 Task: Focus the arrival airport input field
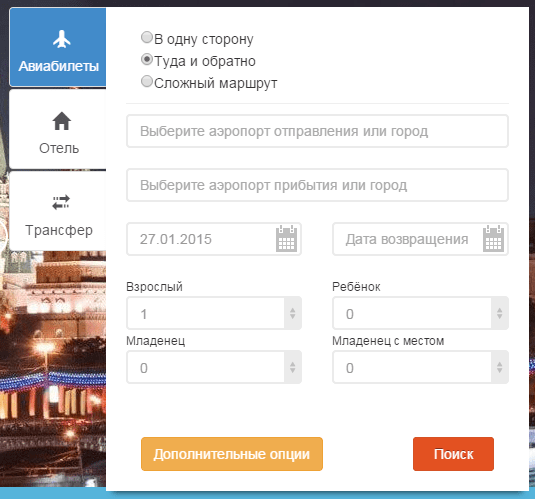point(317,185)
